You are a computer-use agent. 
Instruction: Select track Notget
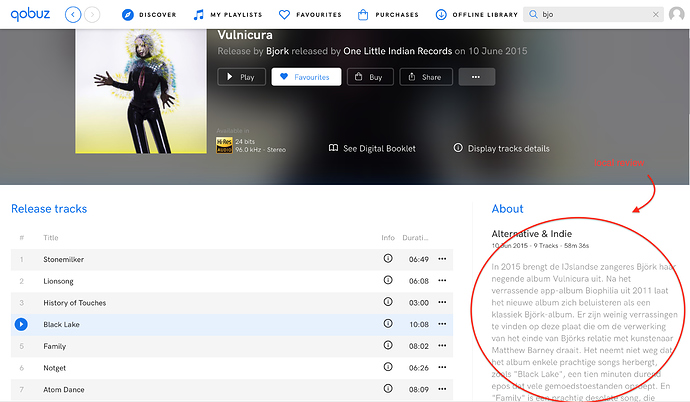coord(55,368)
